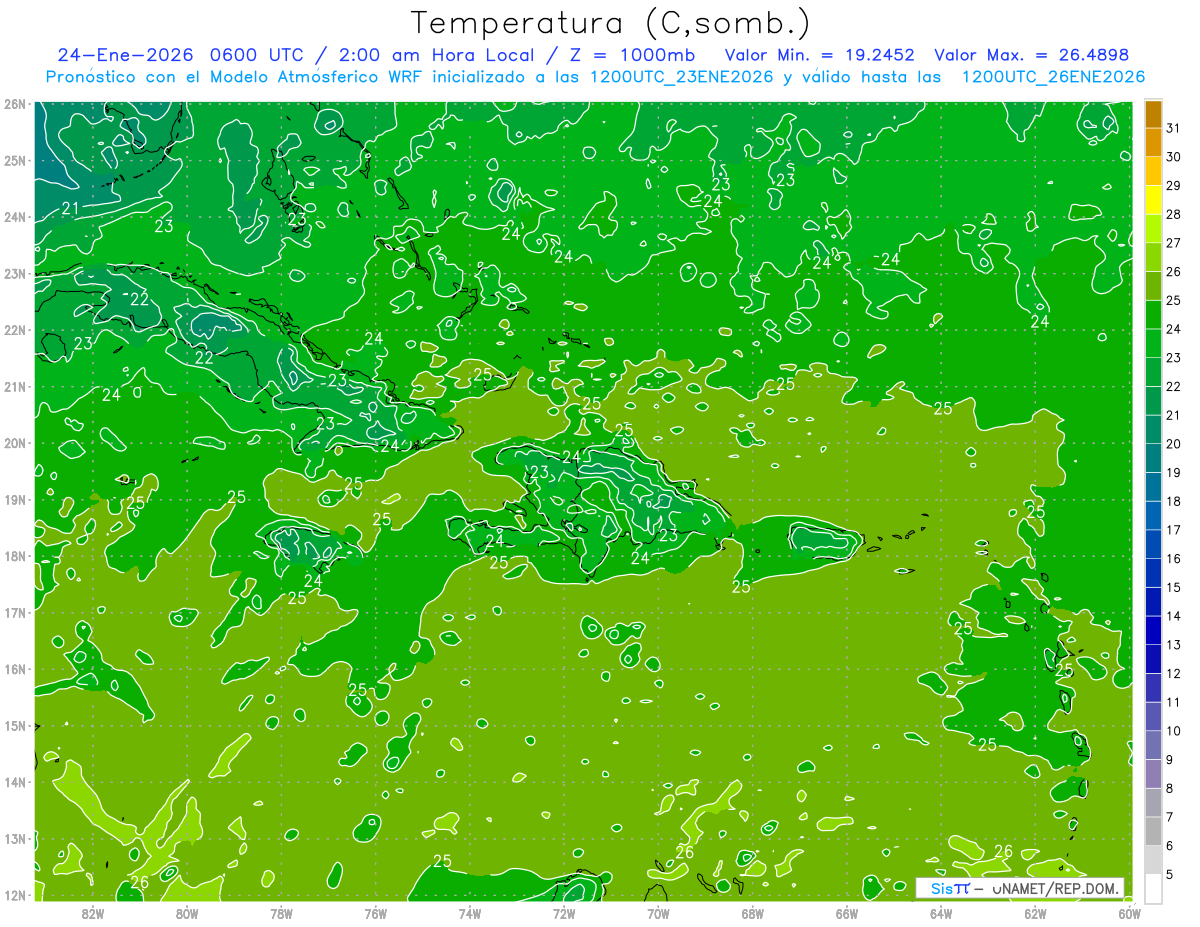Click the legend swatch between 30 and 31
This screenshot has width=1200, height=927.
point(1153,143)
